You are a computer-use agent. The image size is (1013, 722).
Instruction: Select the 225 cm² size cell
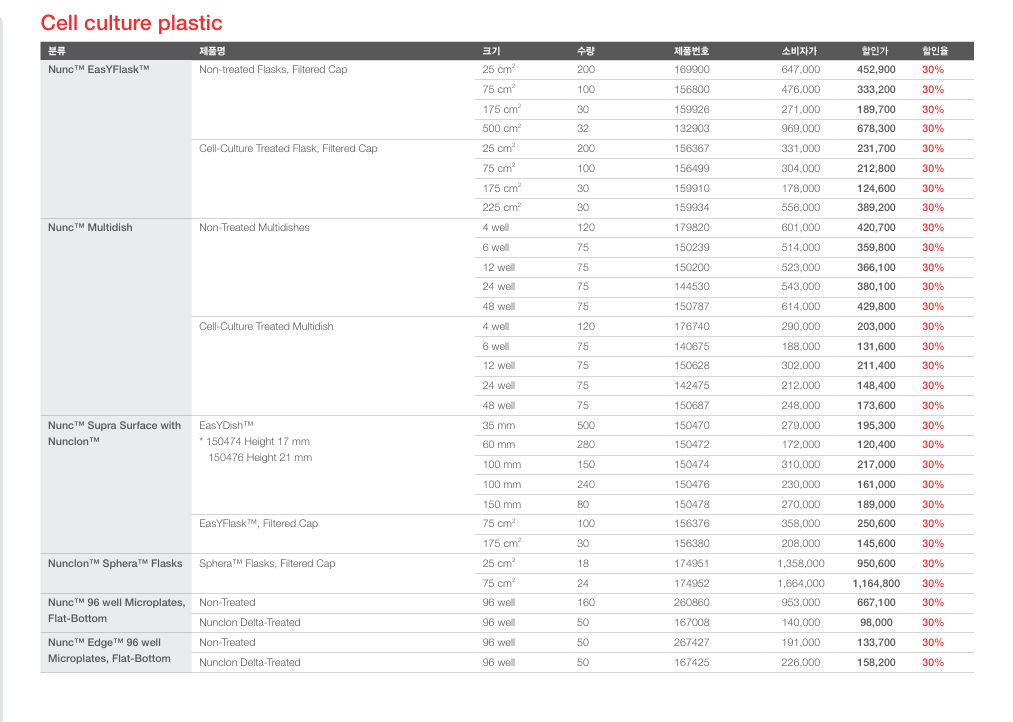[501, 208]
